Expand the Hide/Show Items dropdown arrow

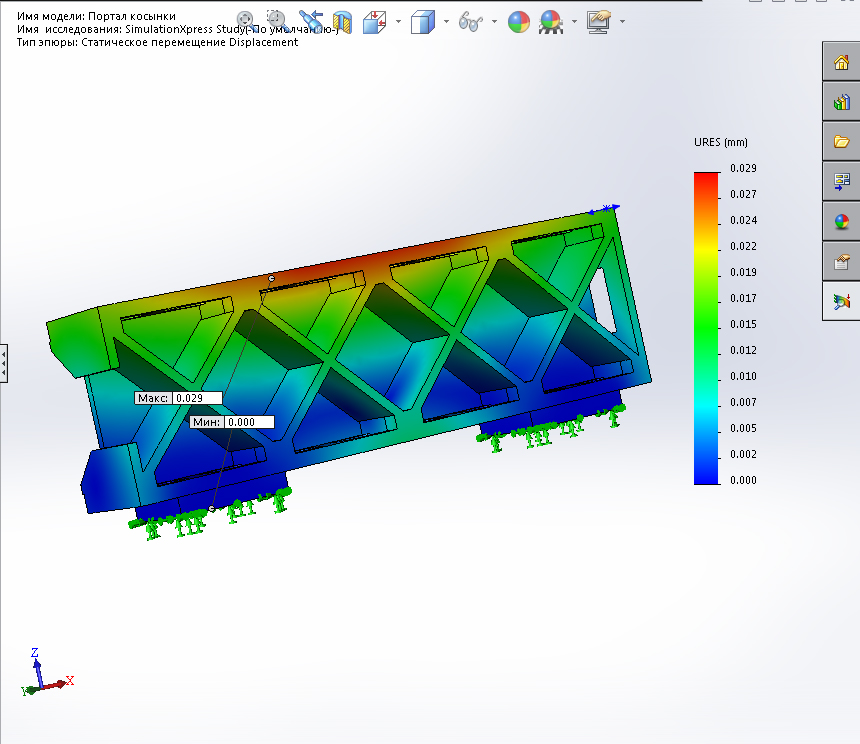[x=494, y=22]
